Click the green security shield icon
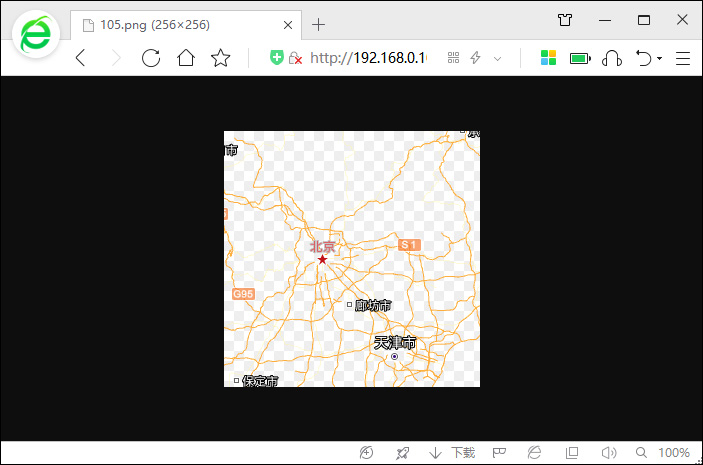 277,57
